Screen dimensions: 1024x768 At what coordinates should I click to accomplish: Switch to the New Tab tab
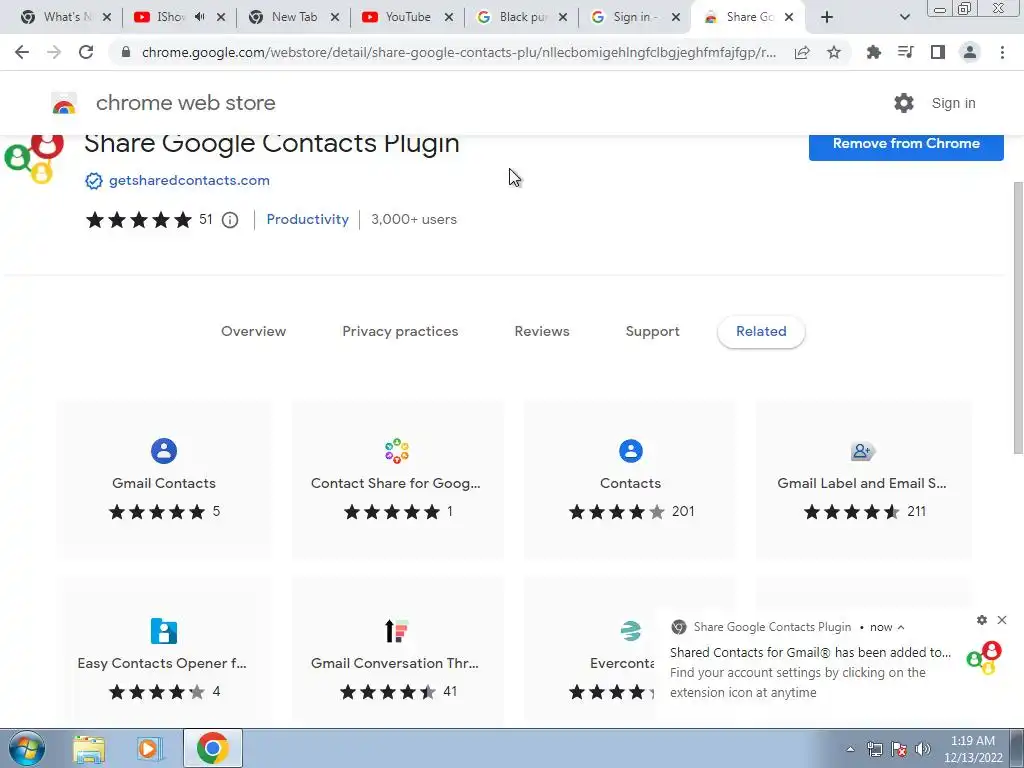pos(294,17)
